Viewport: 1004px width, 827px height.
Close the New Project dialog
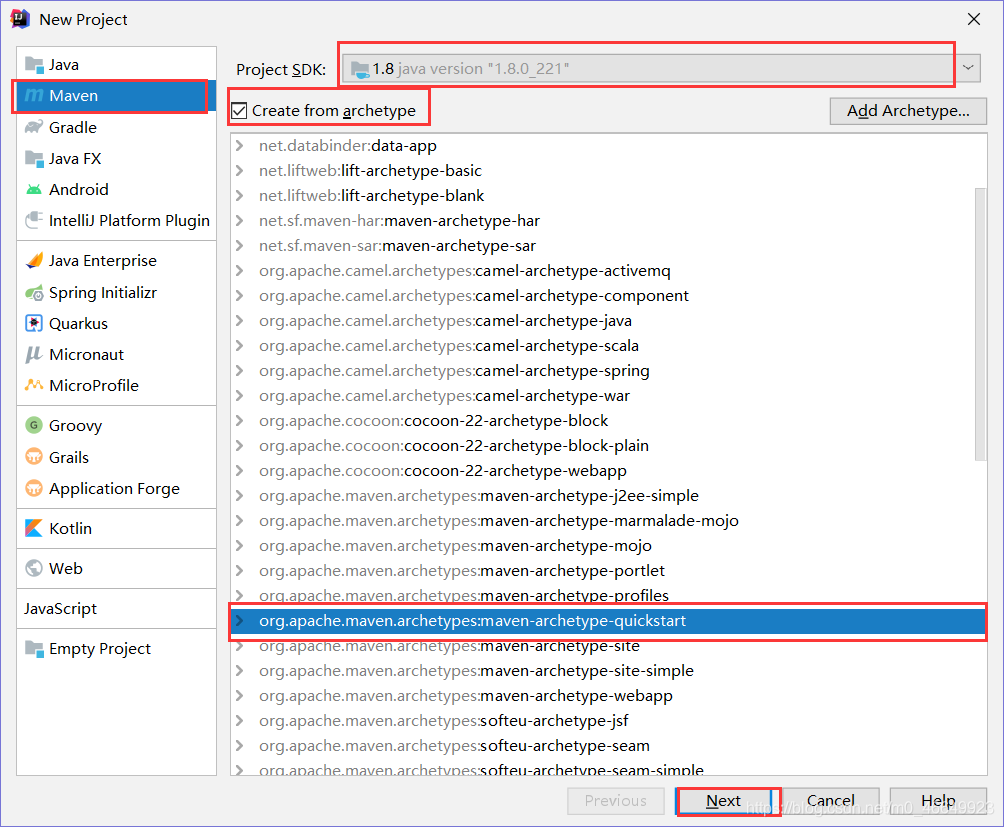coord(974,19)
